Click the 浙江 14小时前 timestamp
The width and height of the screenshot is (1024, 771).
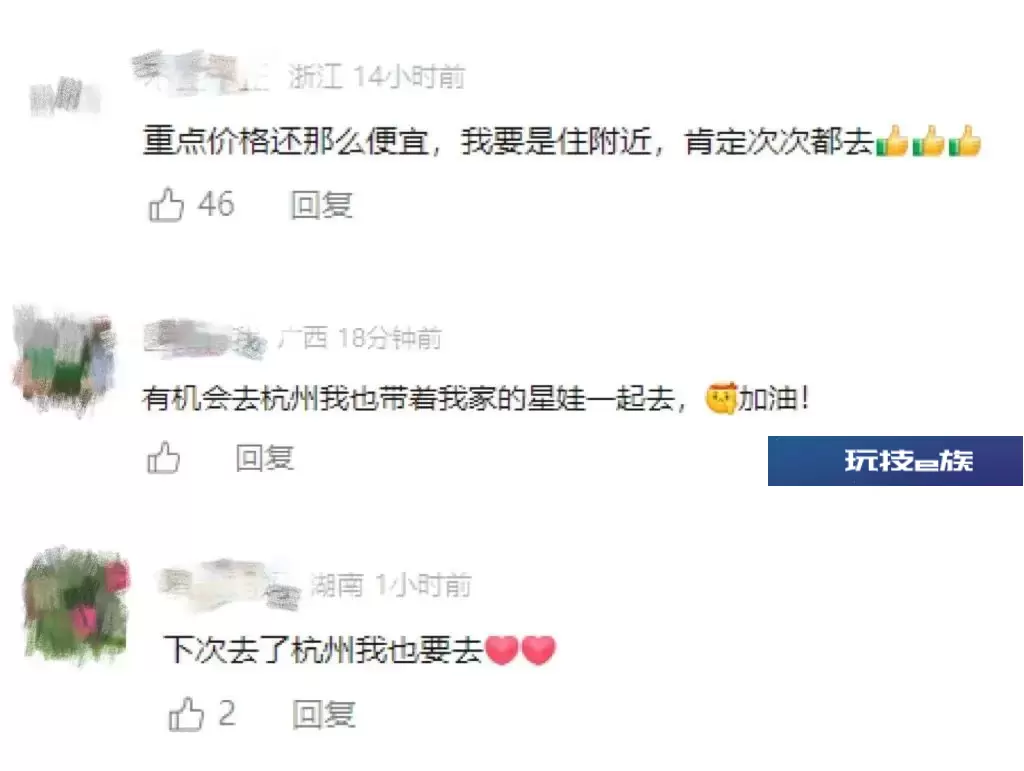tap(377, 77)
